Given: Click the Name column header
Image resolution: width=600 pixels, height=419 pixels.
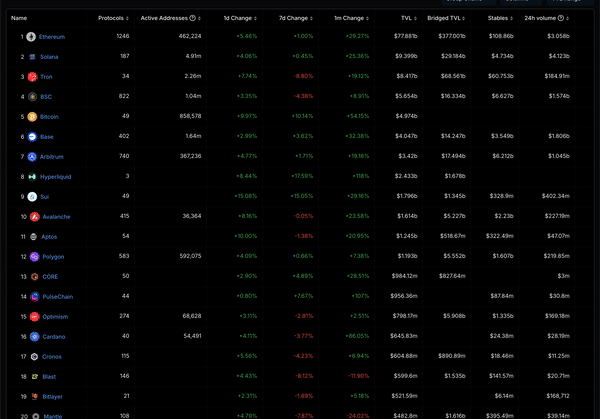Looking at the screenshot, I should pyautogui.click(x=19, y=18).
